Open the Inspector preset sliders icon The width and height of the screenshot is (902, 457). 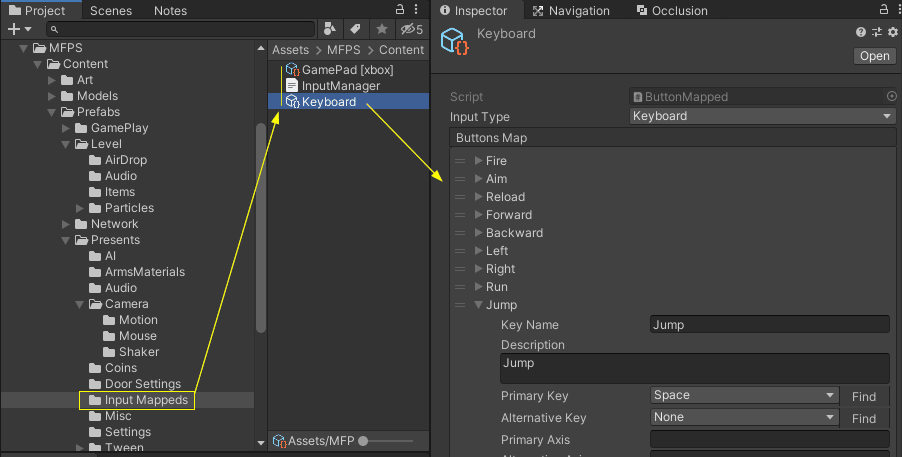coord(876,33)
